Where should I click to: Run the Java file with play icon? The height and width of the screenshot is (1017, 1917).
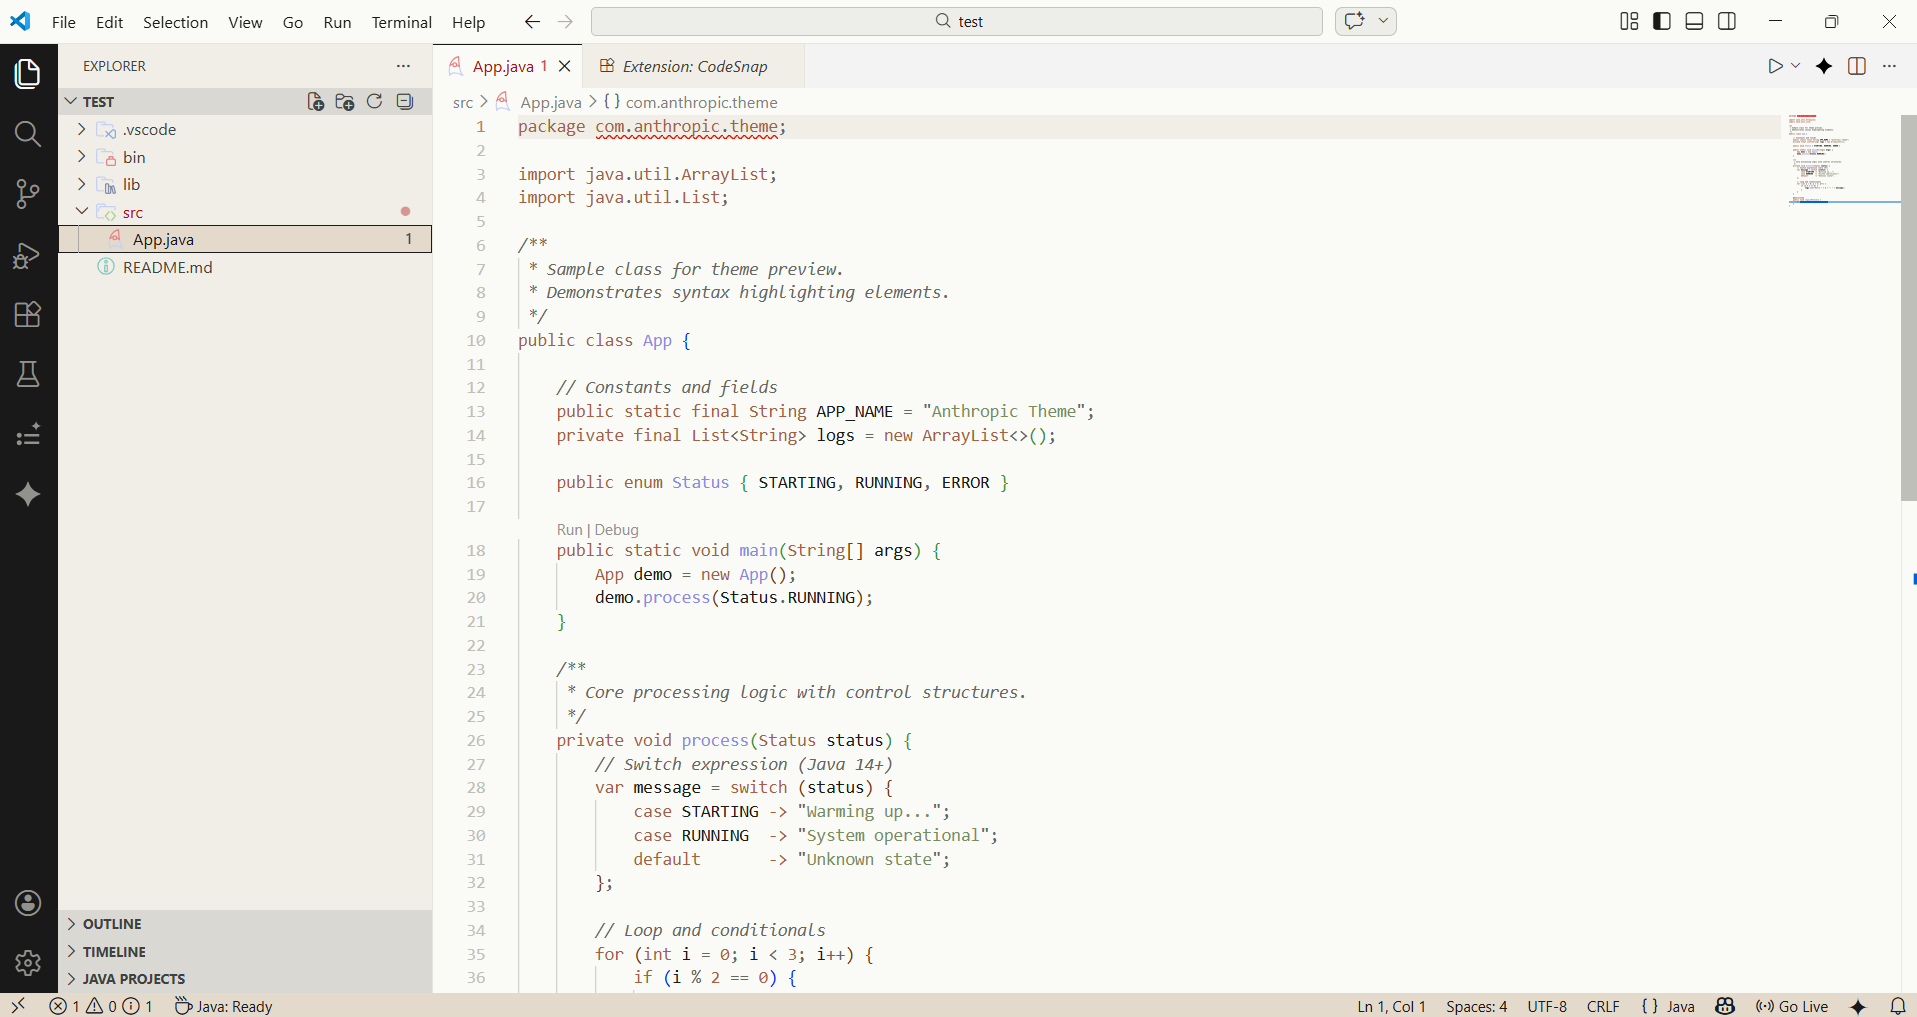(x=1775, y=66)
